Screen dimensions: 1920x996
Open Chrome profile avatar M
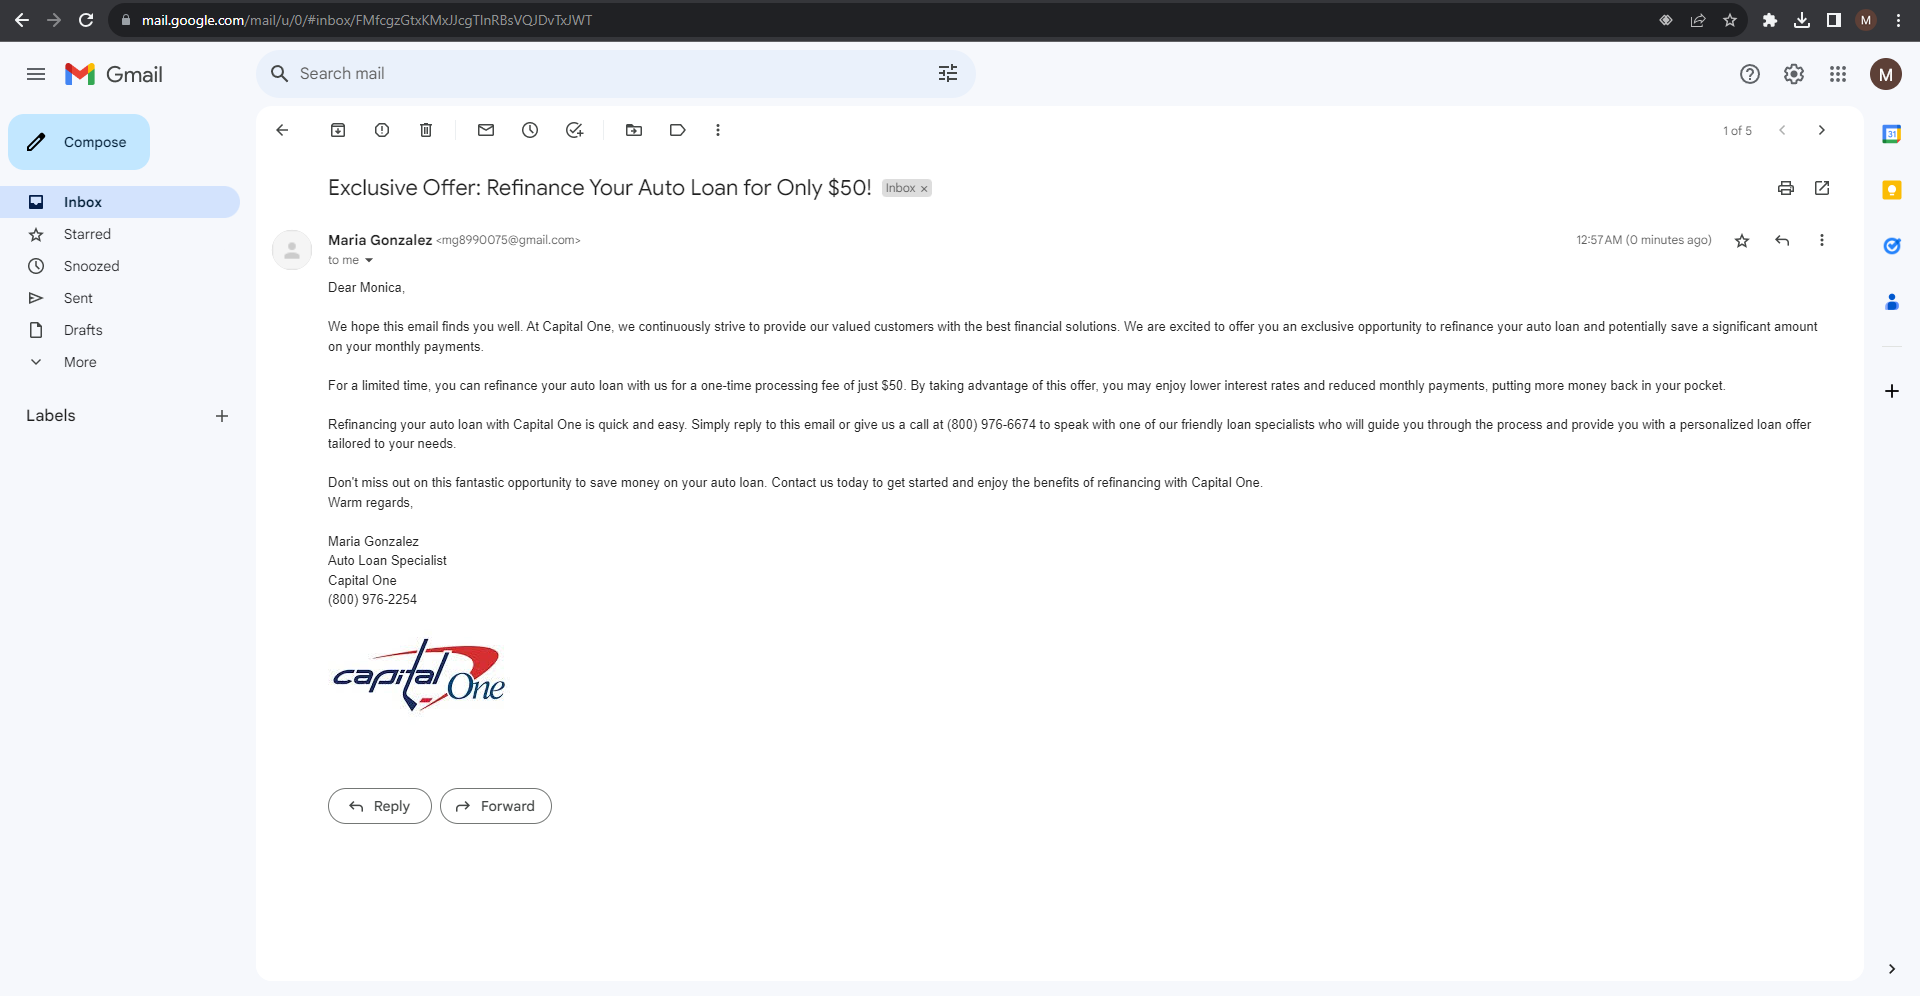1866,20
